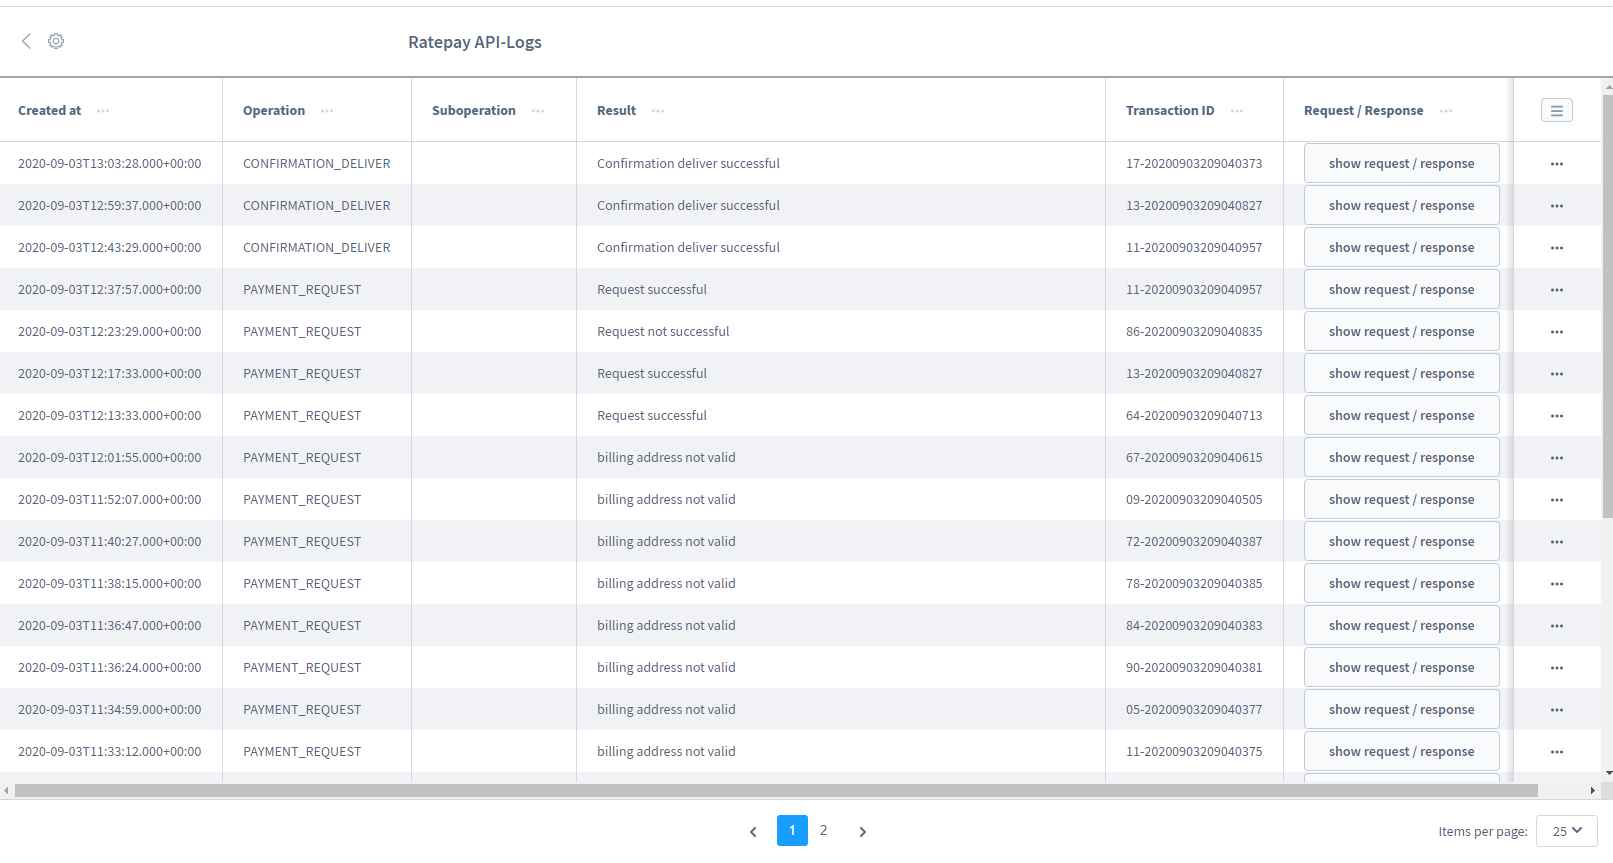The image size is (1613, 863).
Task: Open Request / Response column options dots
Action: tap(1446, 111)
